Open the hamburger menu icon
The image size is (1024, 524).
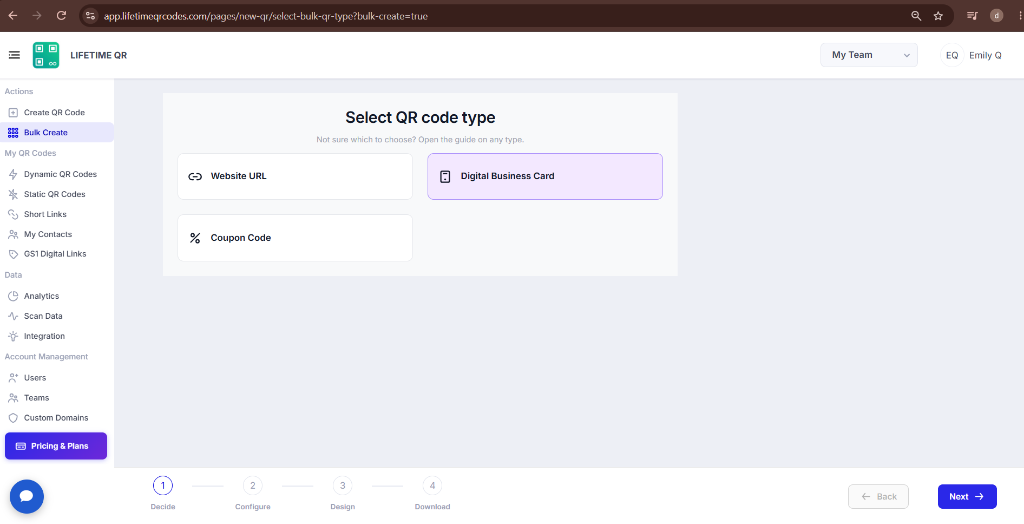tap(14, 56)
